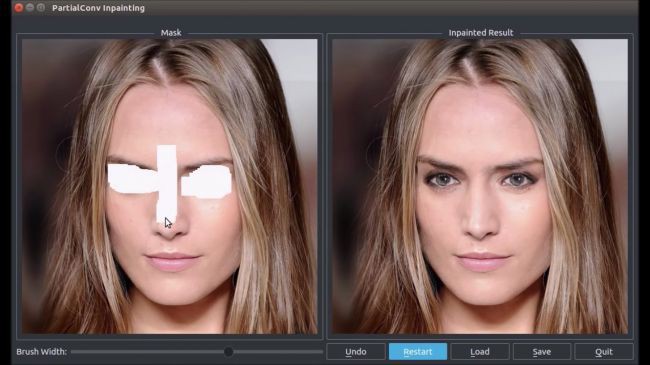Click the lips in the Inpainted Result
The width and height of the screenshot is (650, 365).
click(x=482, y=262)
